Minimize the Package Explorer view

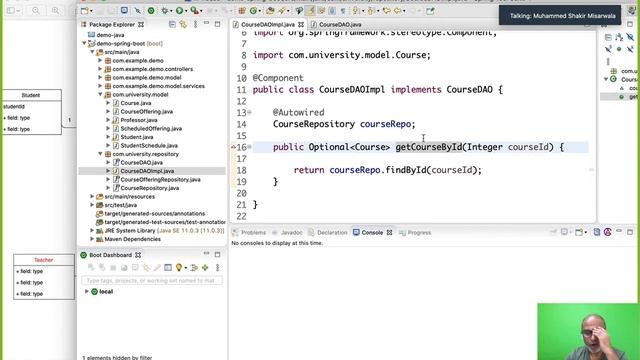(x=207, y=24)
